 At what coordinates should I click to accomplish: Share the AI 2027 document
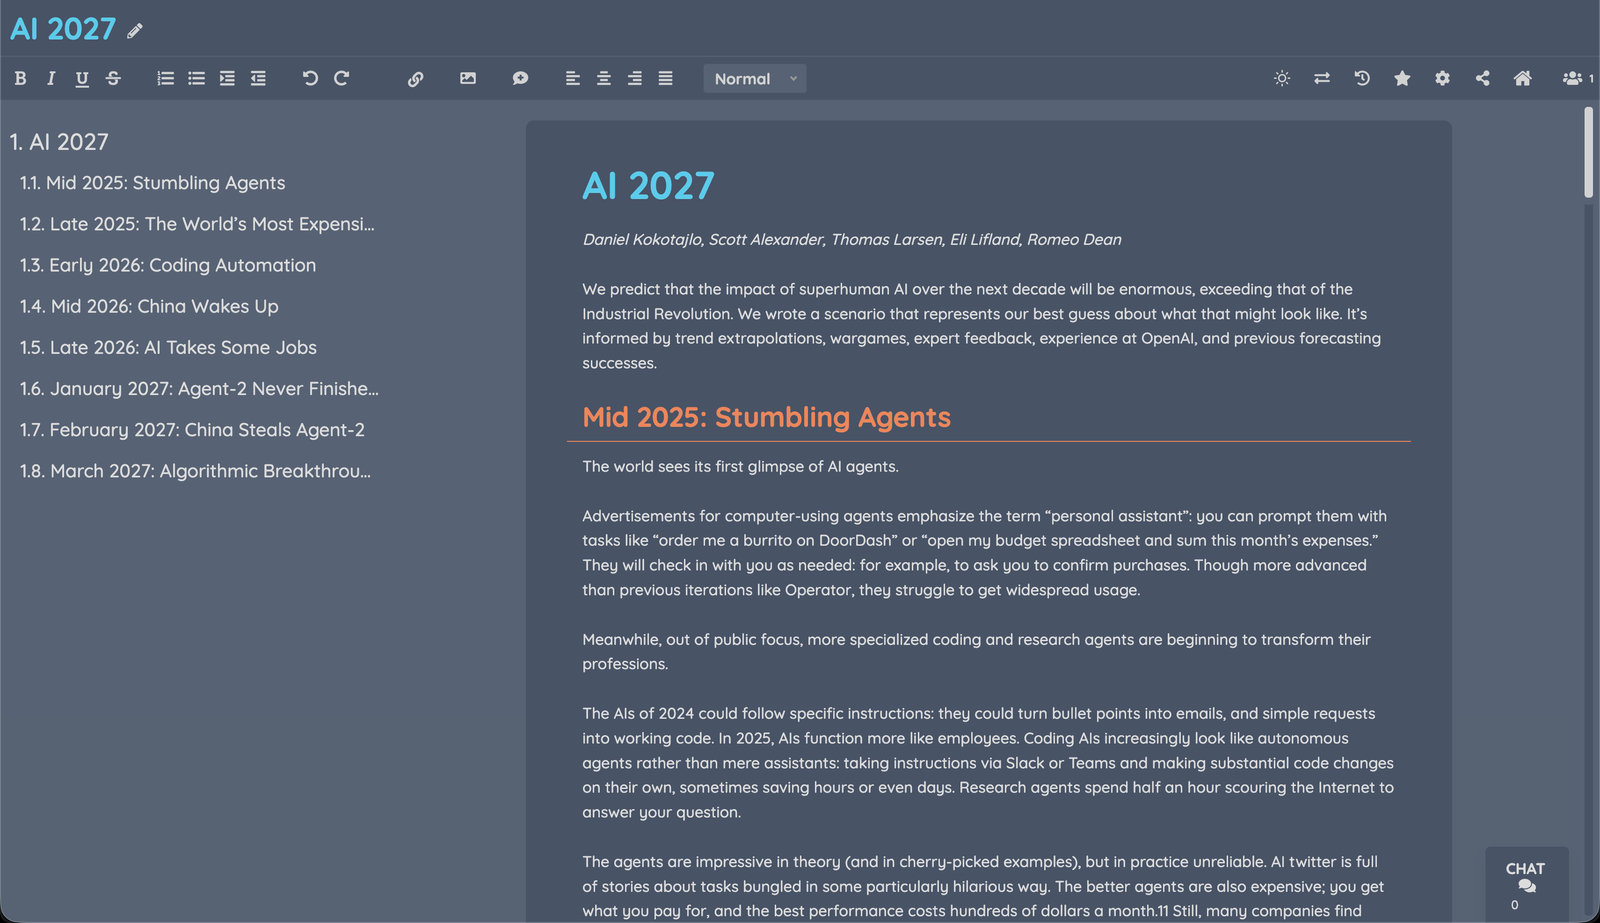[x=1482, y=78]
